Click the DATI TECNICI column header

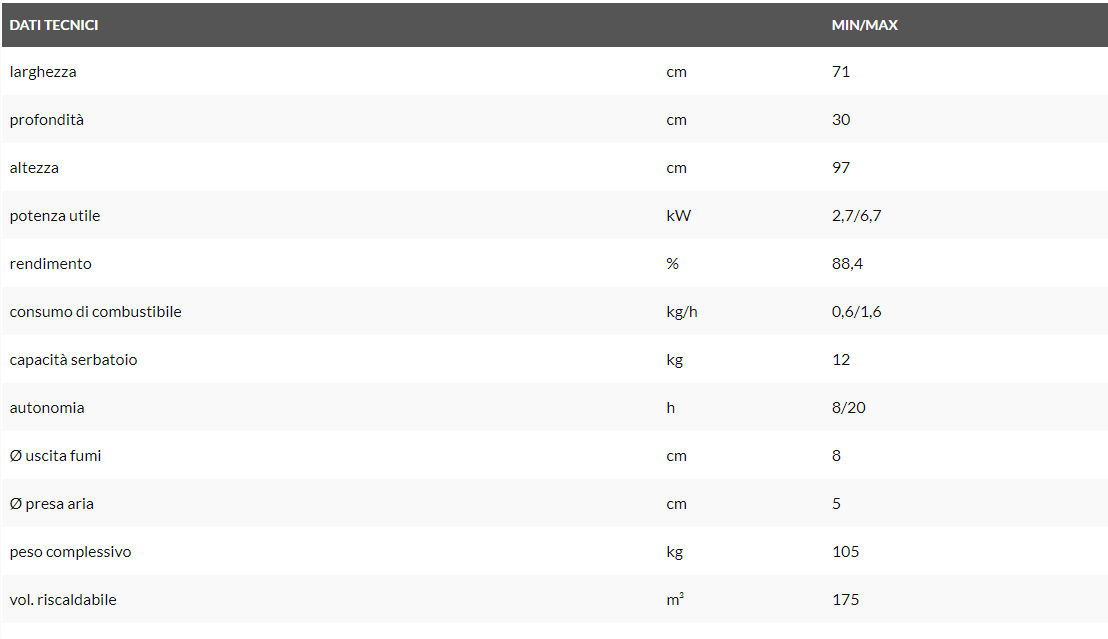(54, 25)
